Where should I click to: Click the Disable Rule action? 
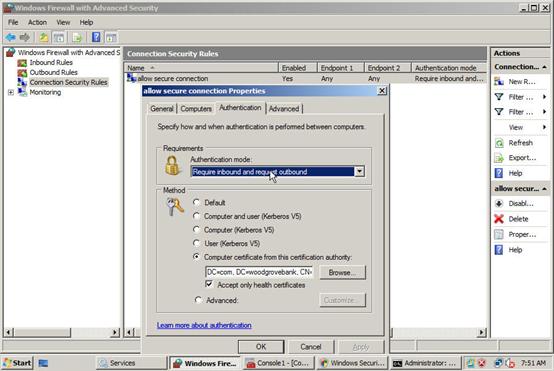coord(521,204)
